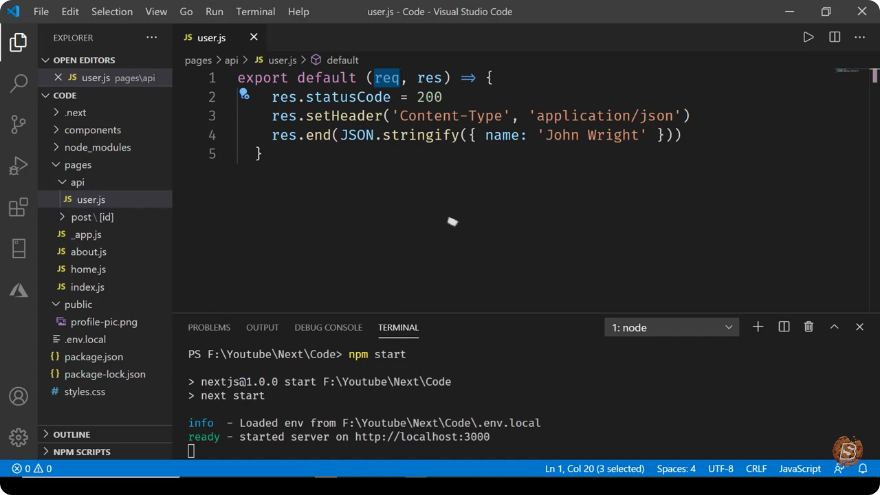The height and width of the screenshot is (495, 880).
Task: Change encoding via UTF-8 status item
Action: click(x=721, y=468)
